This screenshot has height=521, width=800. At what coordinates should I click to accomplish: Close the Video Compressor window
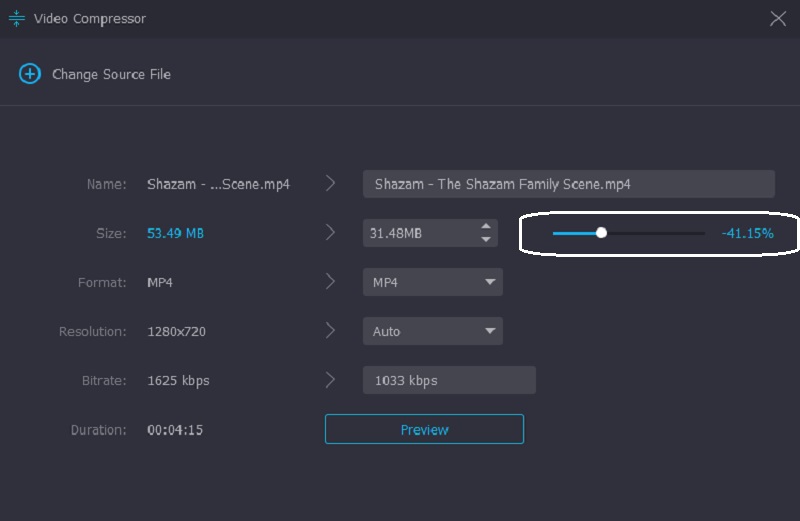pos(777,18)
